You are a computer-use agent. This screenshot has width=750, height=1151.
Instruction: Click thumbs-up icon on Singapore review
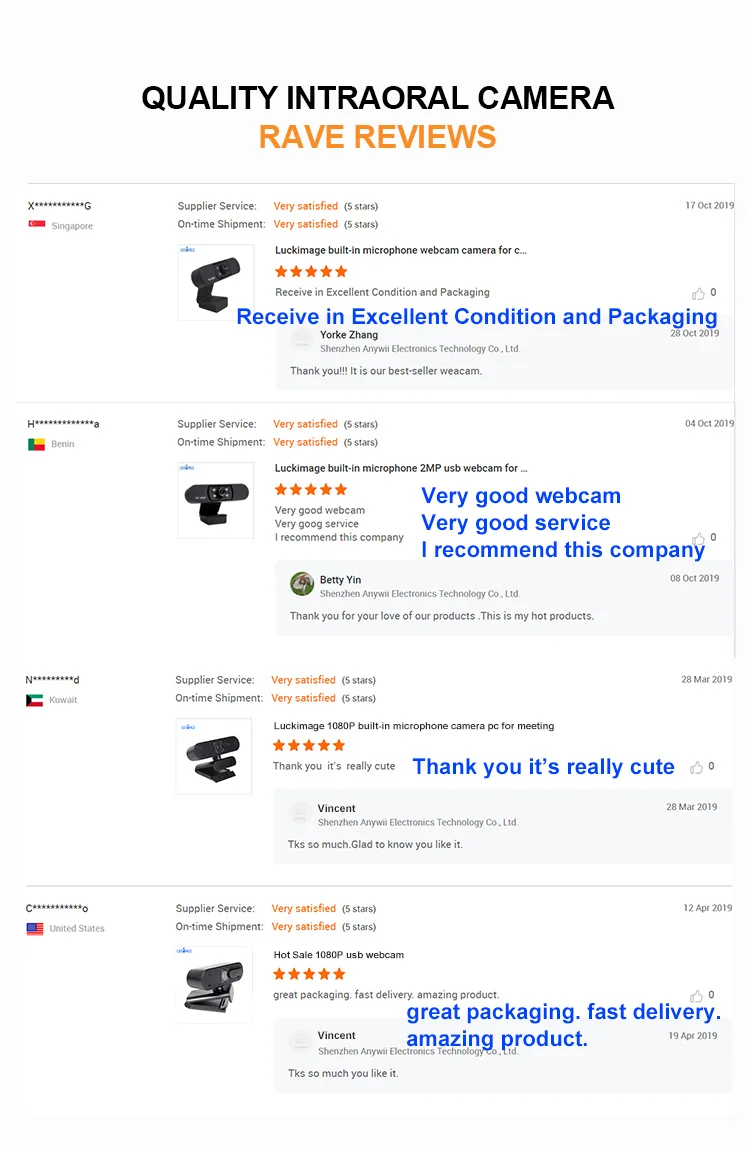click(x=698, y=293)
